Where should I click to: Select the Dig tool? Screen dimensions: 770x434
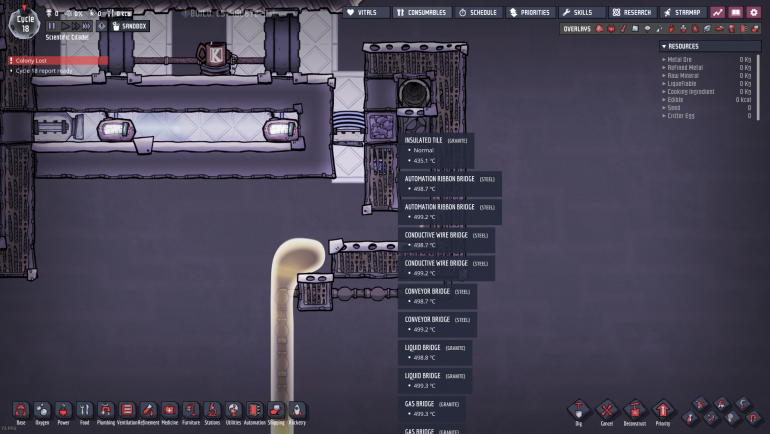pyautogui.click(x=579, y=410)
